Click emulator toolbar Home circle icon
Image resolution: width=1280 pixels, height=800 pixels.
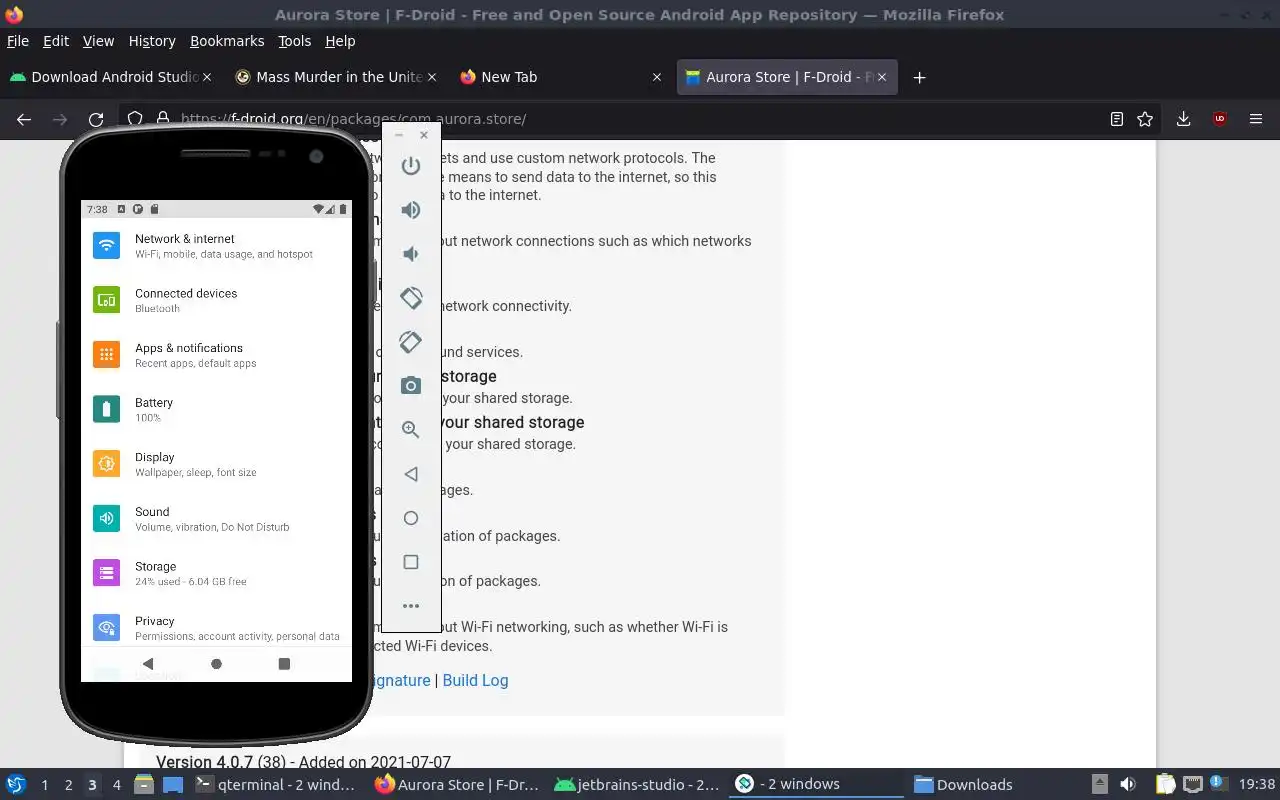[x=411, y=518]
